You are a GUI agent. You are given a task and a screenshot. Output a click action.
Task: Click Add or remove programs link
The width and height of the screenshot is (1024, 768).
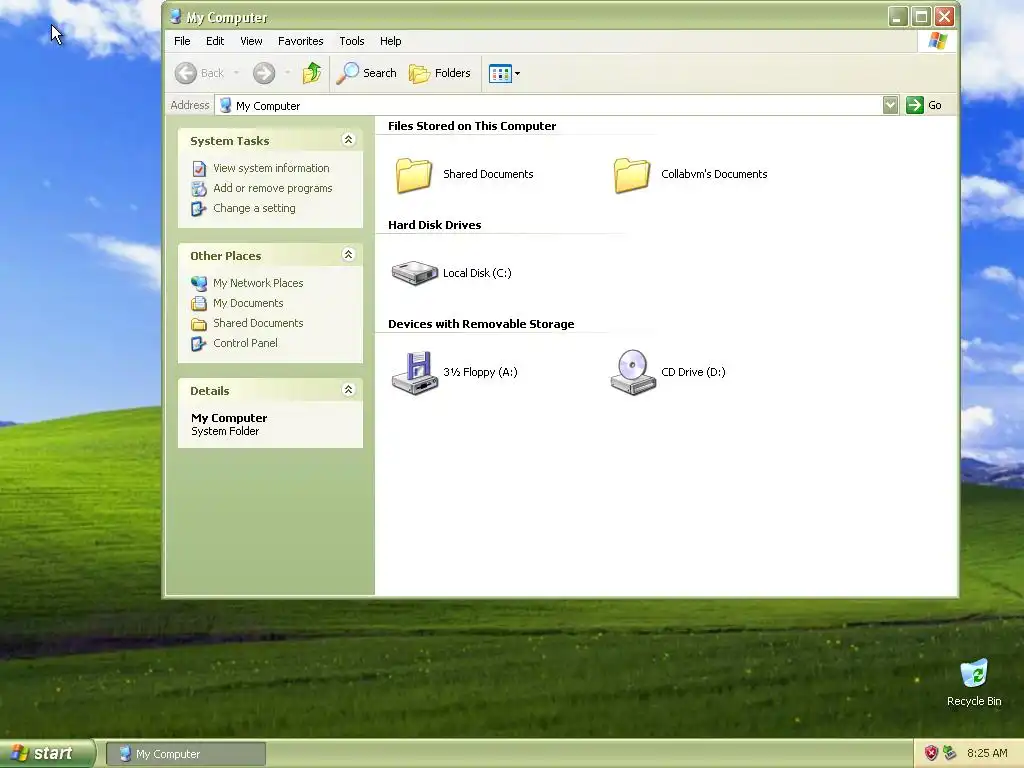(x=272, y=188)
